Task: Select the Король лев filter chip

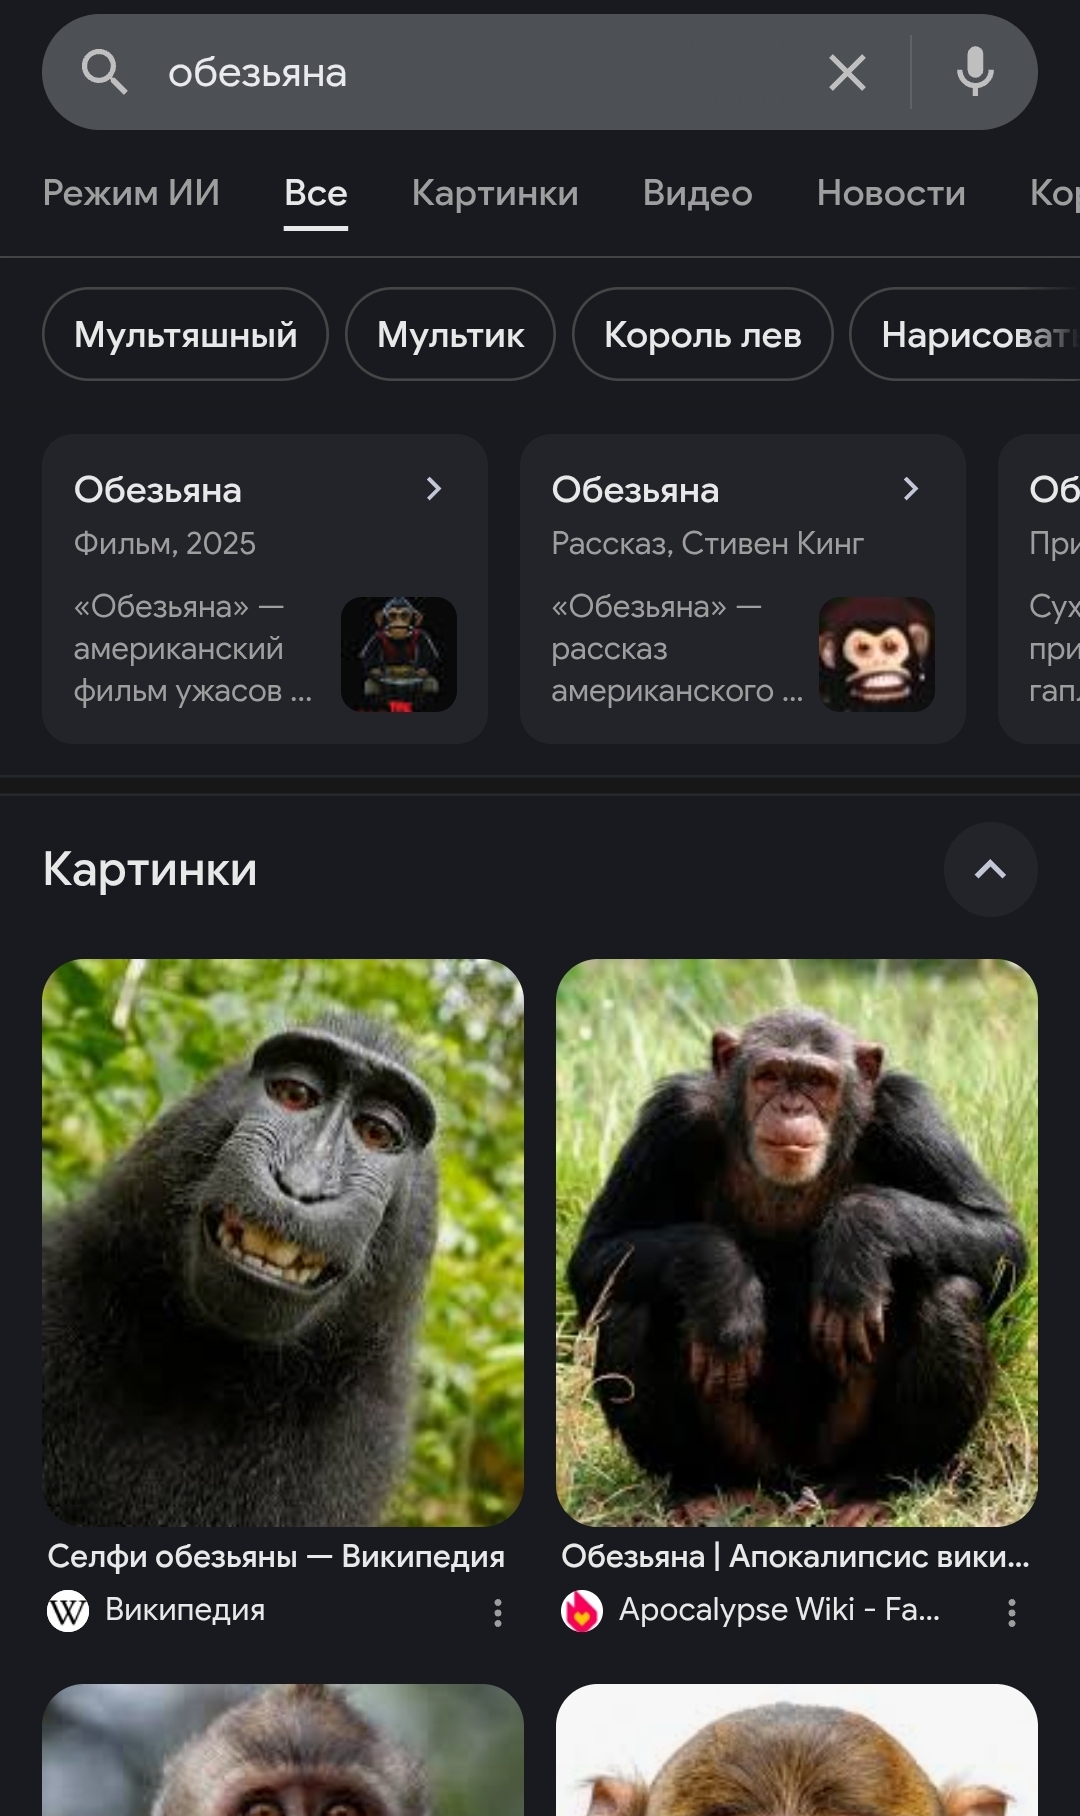Action: click(x=702, y=334)
